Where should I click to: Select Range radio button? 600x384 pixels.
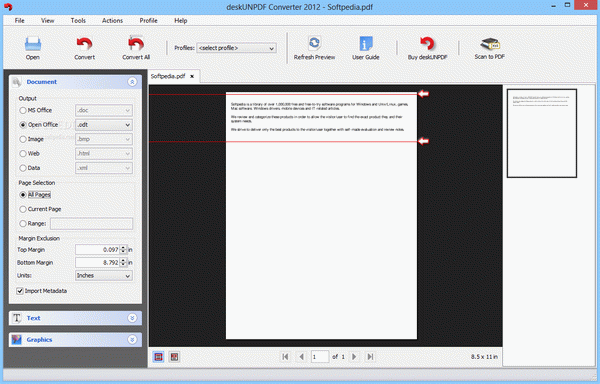pos(23,223)
